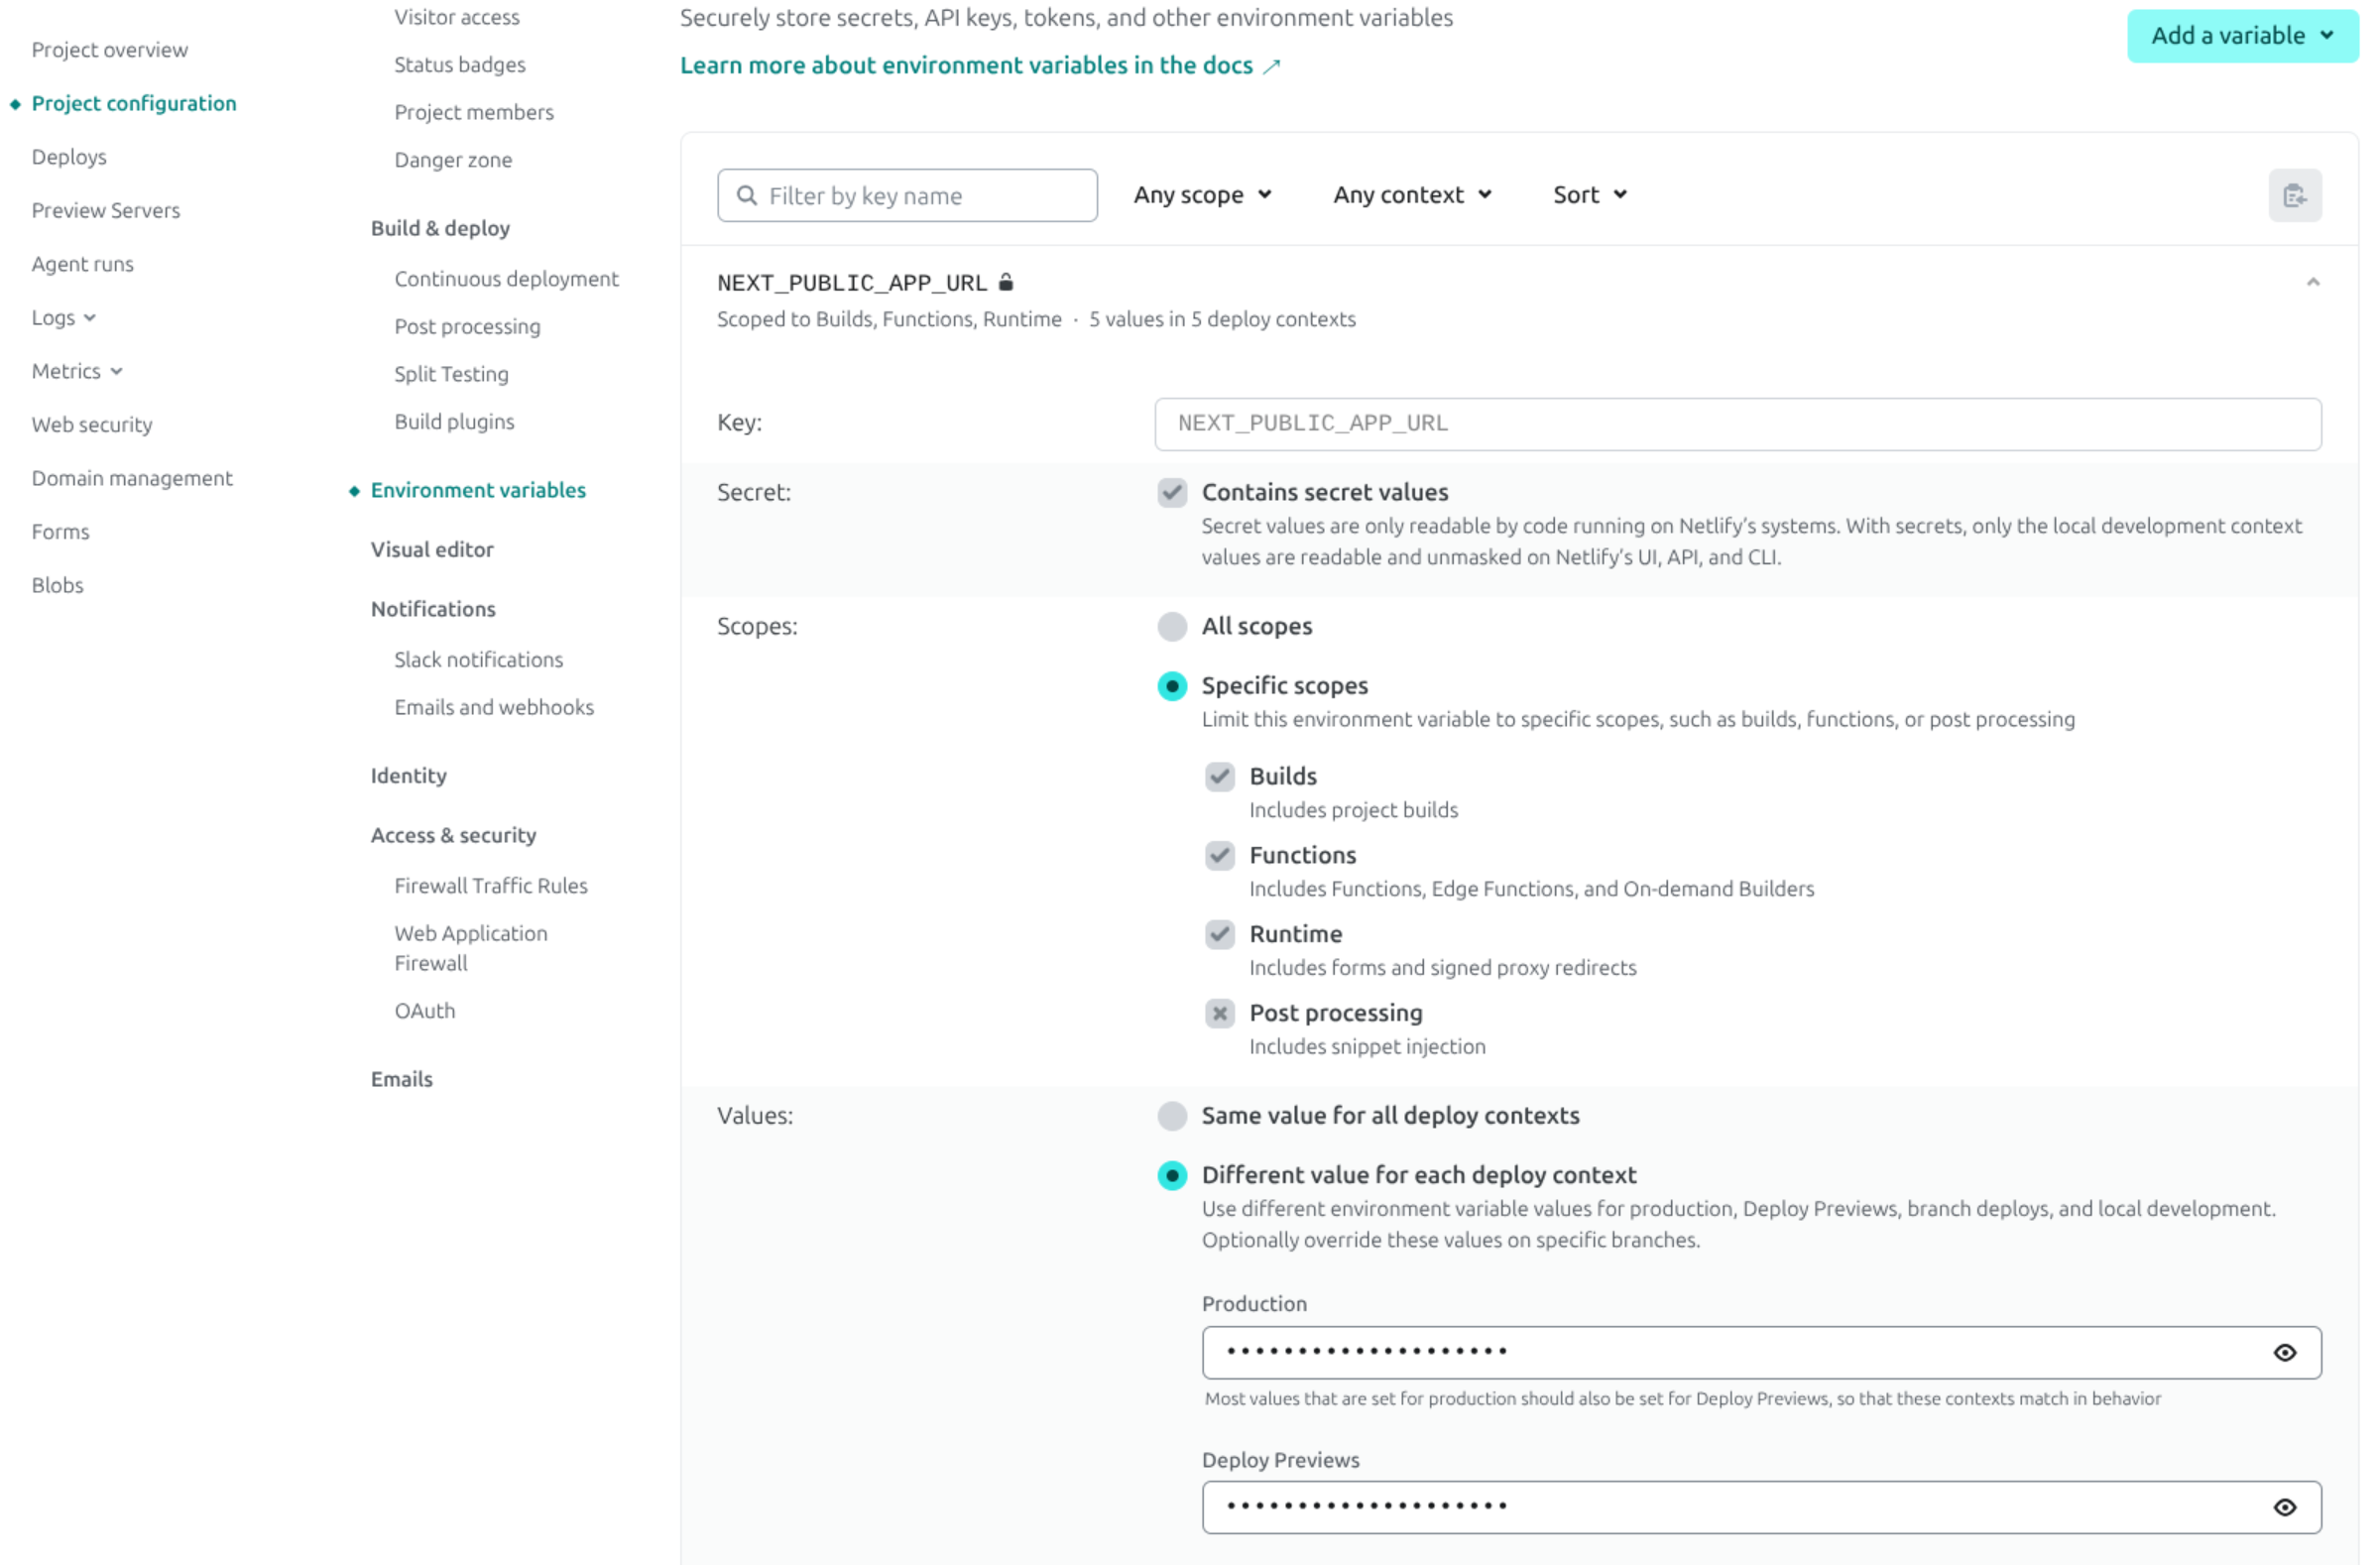This screenshot has height=1565, width=2380.
Task: Enable the Post processing scope checkbox
Action: point(1220,1013)
